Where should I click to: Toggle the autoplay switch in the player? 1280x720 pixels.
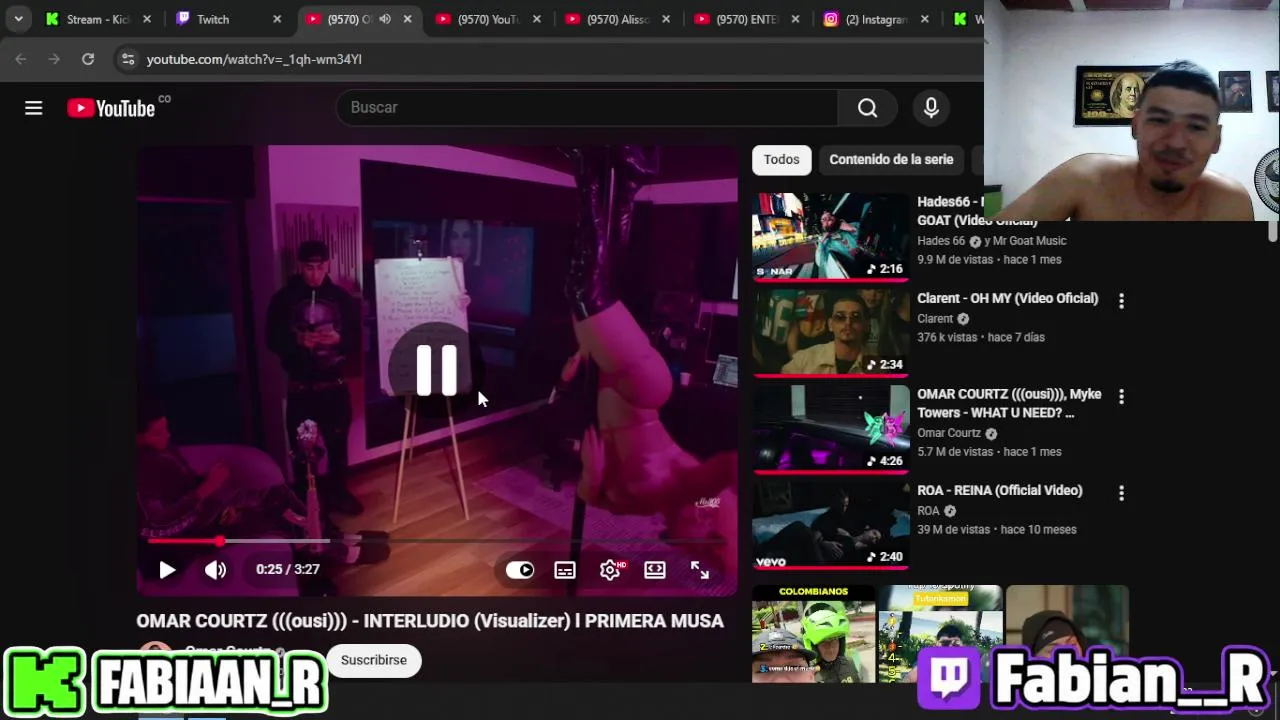tap(520, 570)
